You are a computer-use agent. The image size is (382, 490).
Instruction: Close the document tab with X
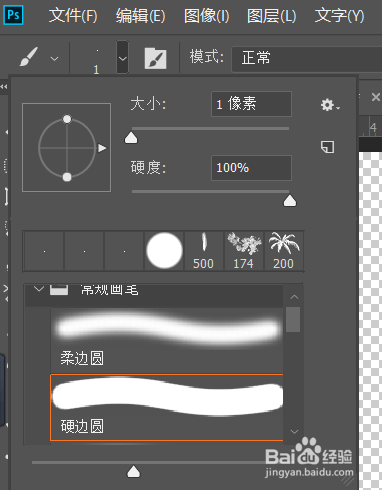click(376, 97)
